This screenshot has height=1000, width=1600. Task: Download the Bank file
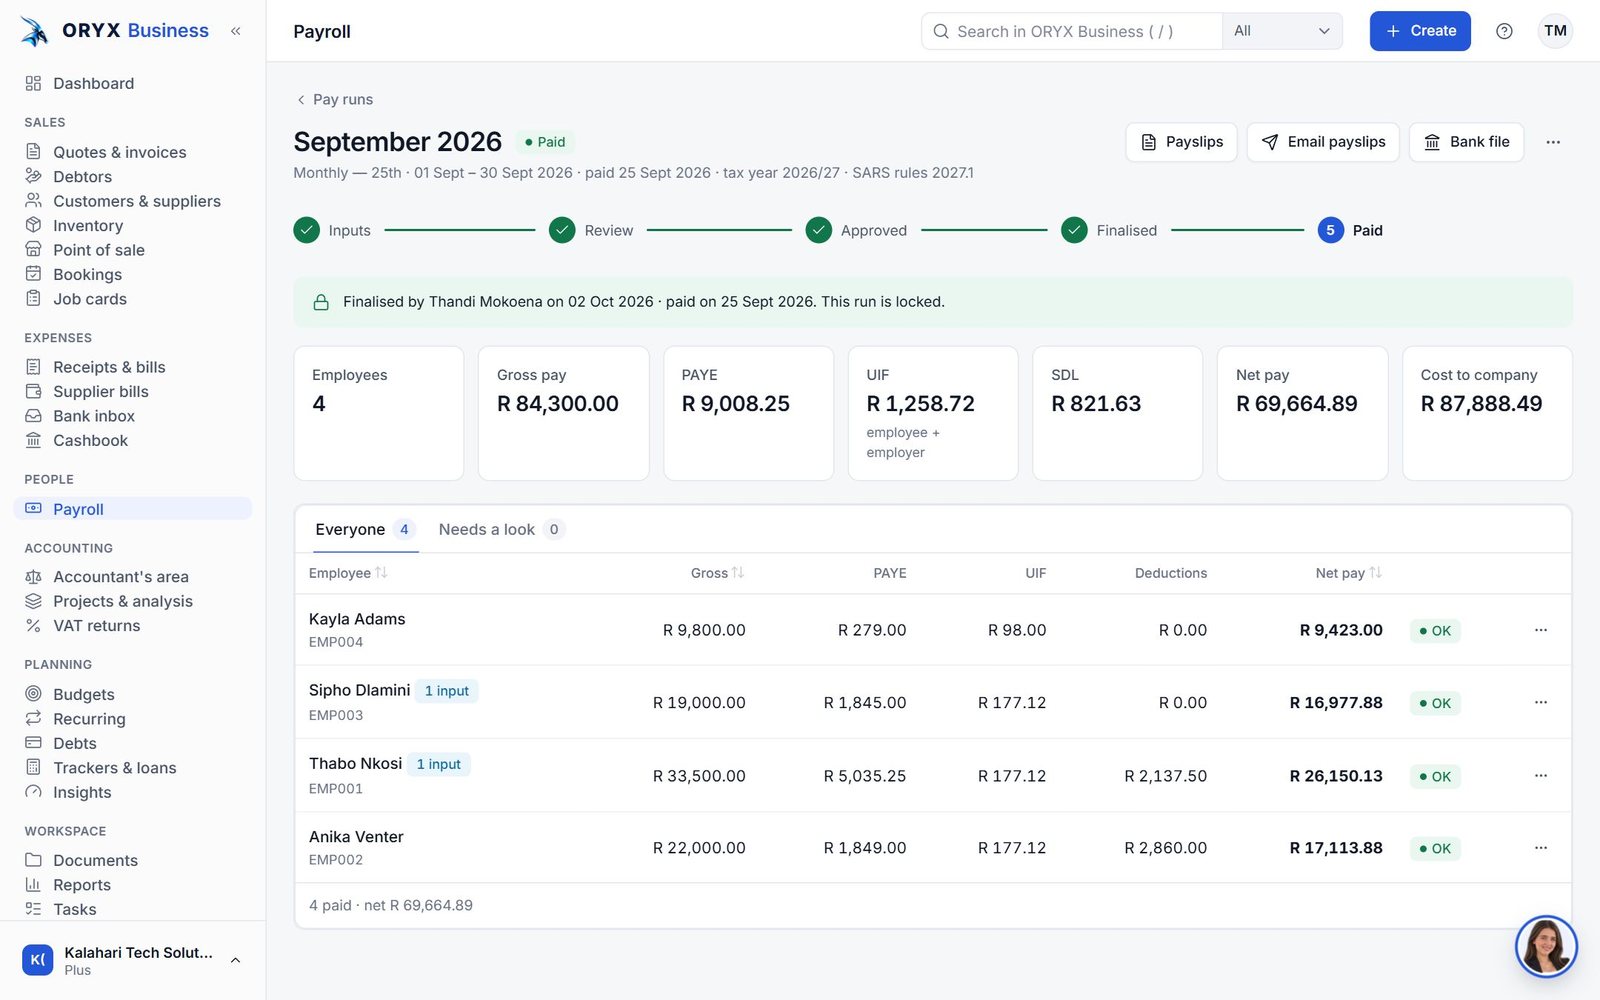[x=1466, y=142]
